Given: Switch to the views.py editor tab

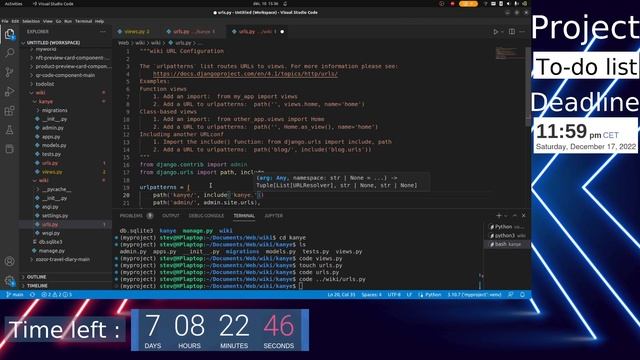Looking at the screenshot, I should click(136, 31).
